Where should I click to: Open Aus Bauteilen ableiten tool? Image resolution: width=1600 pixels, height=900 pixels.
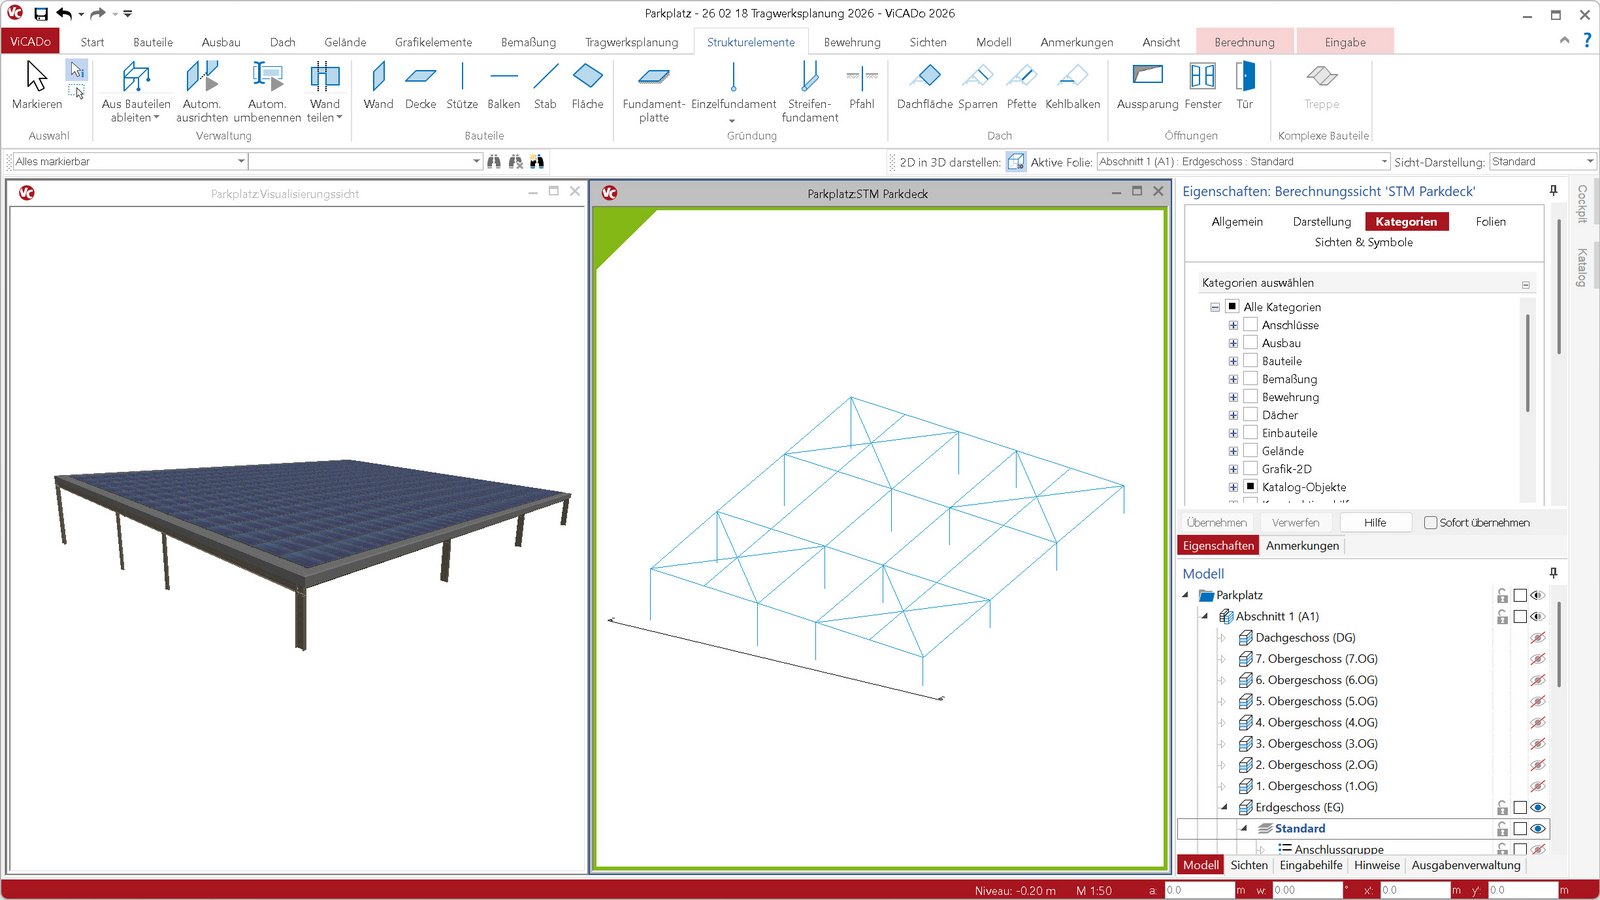136,91
